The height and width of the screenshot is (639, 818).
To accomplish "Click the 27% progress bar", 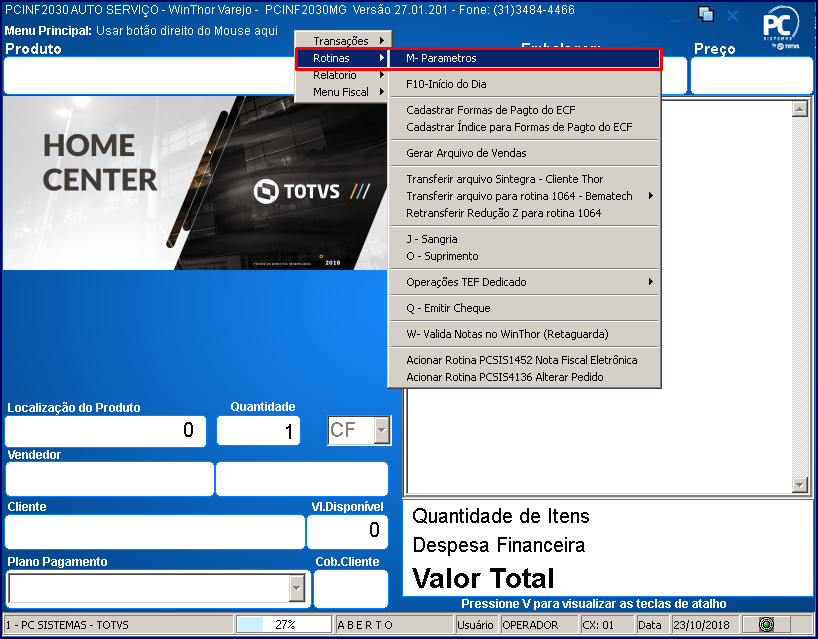I will click(x=284, y=624).
